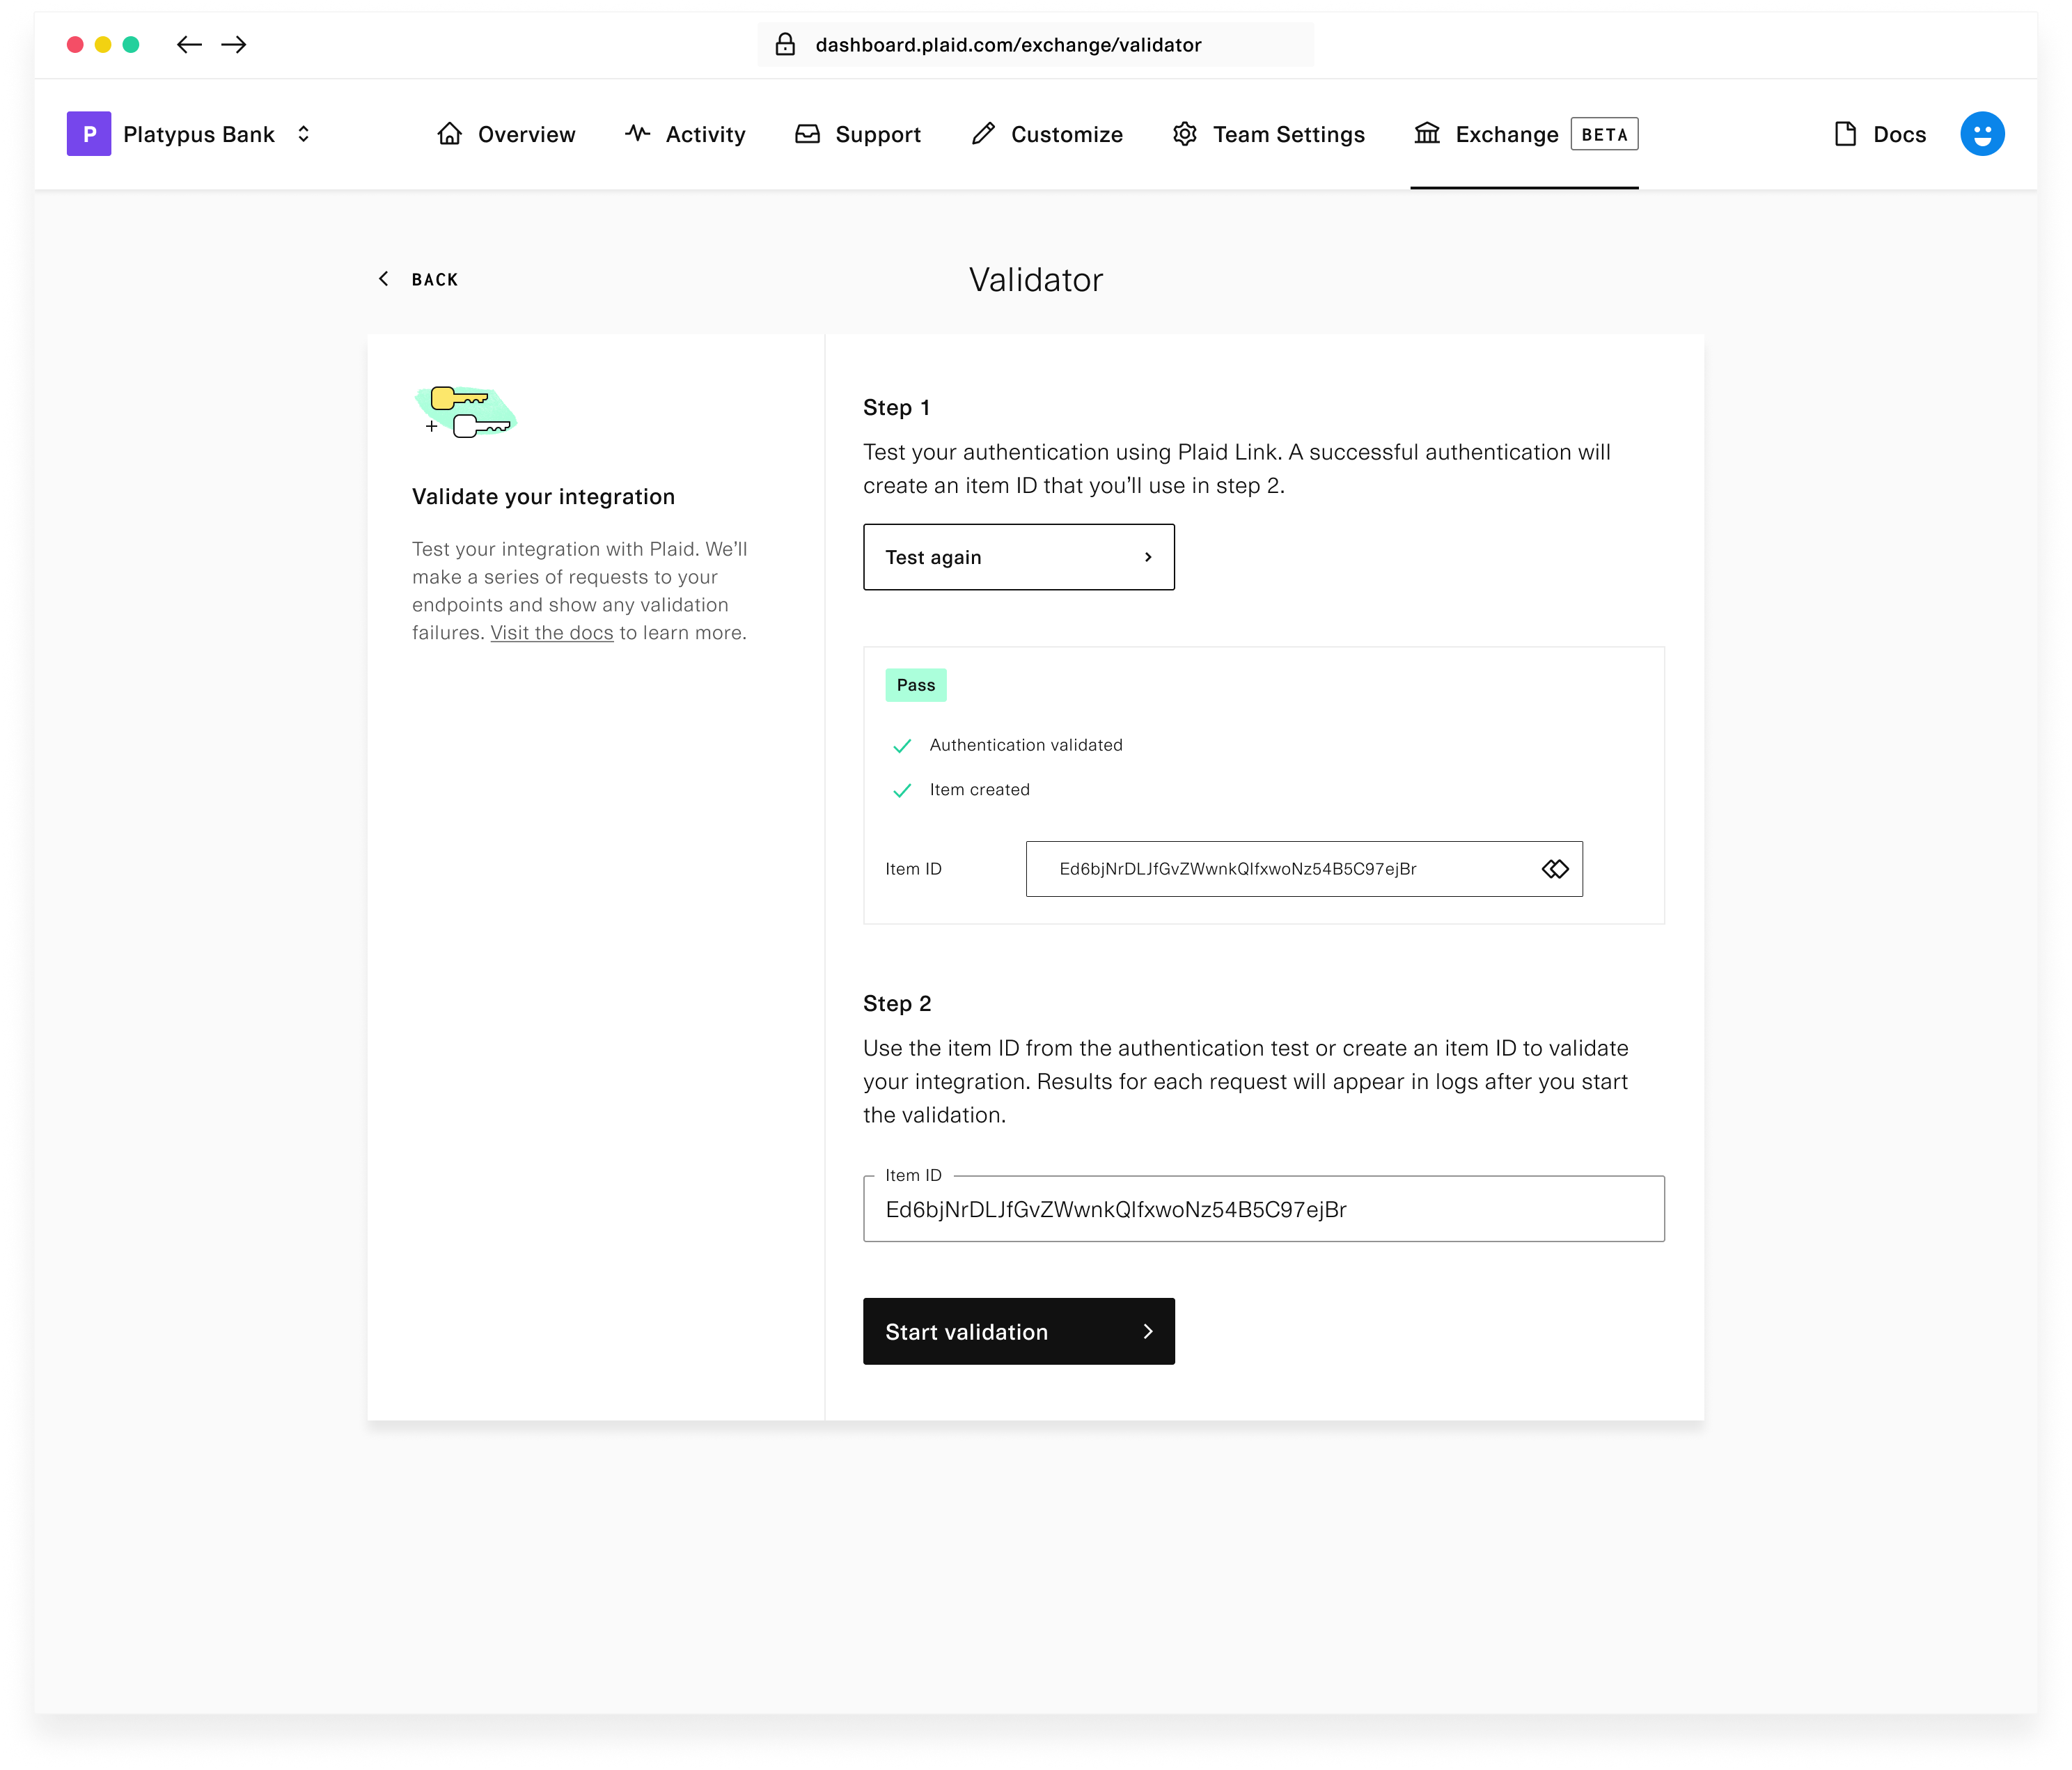Click the Authentication validated checkmark
The image size is (2072, 1770).
902,746
